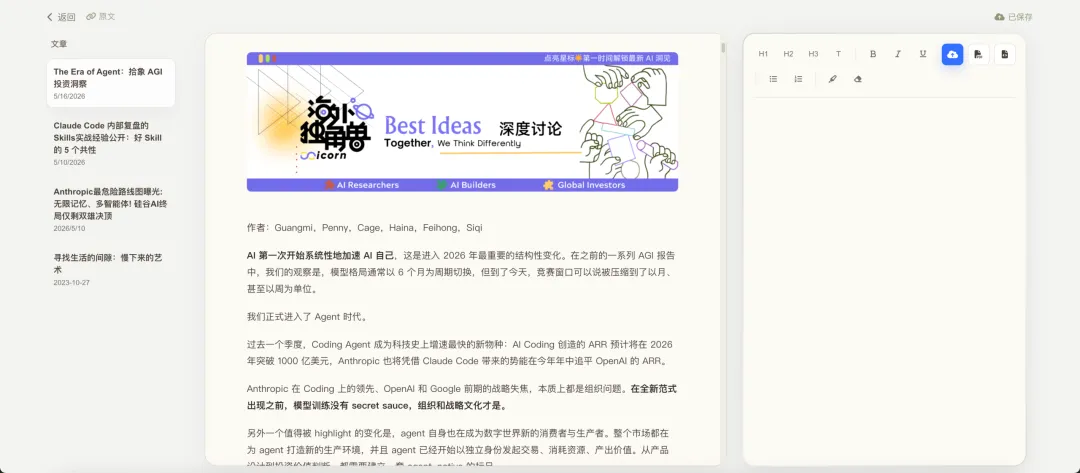
Task: Insert a numbered list
Action: [x=798, y=79]
